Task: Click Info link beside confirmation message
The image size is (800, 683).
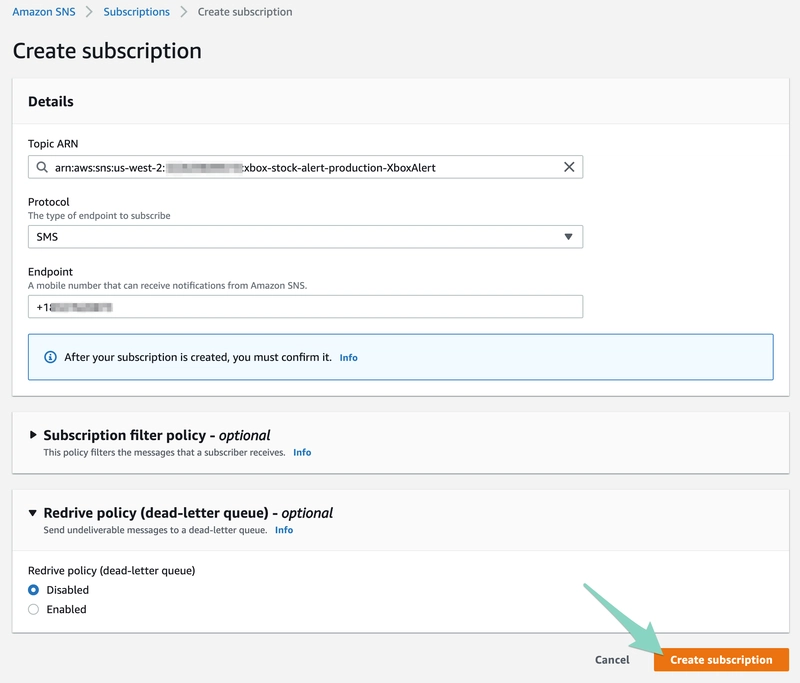Action: click(x=348, y=357)
